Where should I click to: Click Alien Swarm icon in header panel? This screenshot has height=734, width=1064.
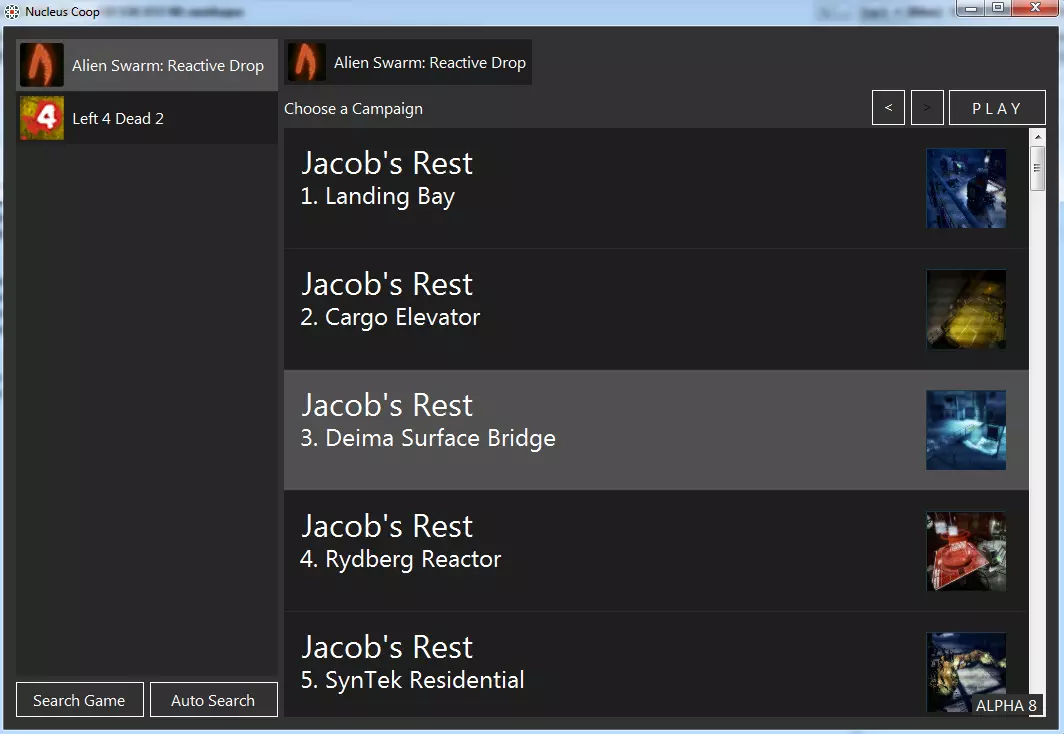pos(306,62)
